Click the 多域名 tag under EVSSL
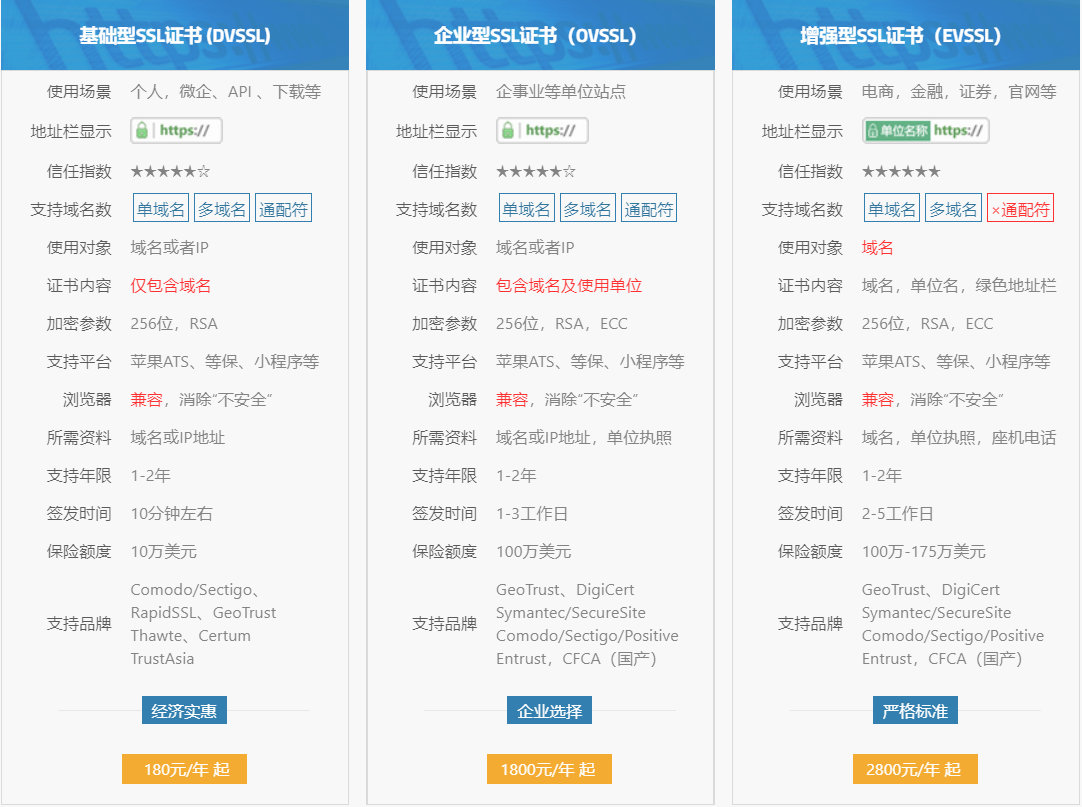The width and height of the screenshot is (1082, 807). tap(952, 207)
